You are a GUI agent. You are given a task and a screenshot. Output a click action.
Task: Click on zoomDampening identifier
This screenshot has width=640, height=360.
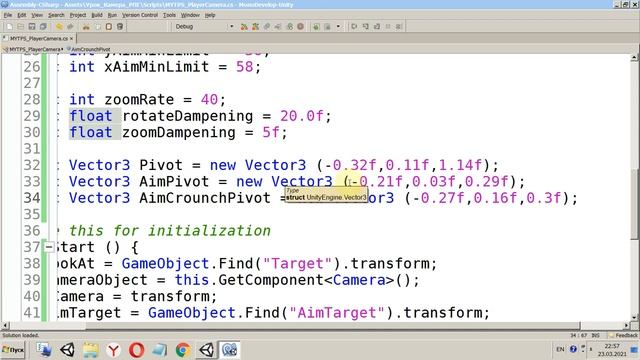(179, 133)
